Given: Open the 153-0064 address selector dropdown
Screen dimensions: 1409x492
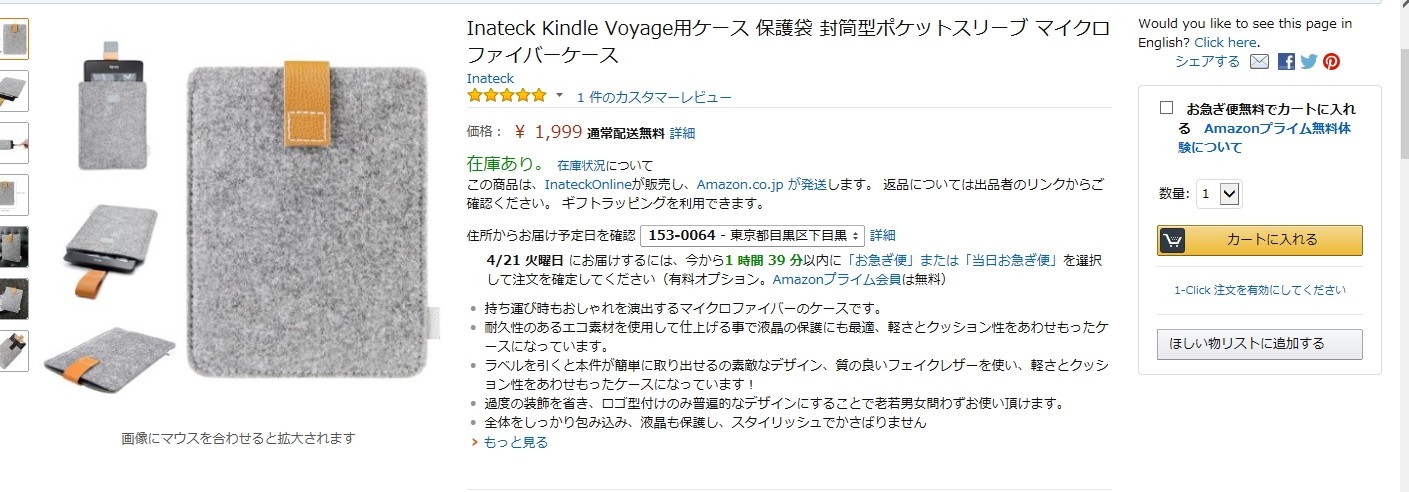Looking at the screenshot, I should coord(752,236).
